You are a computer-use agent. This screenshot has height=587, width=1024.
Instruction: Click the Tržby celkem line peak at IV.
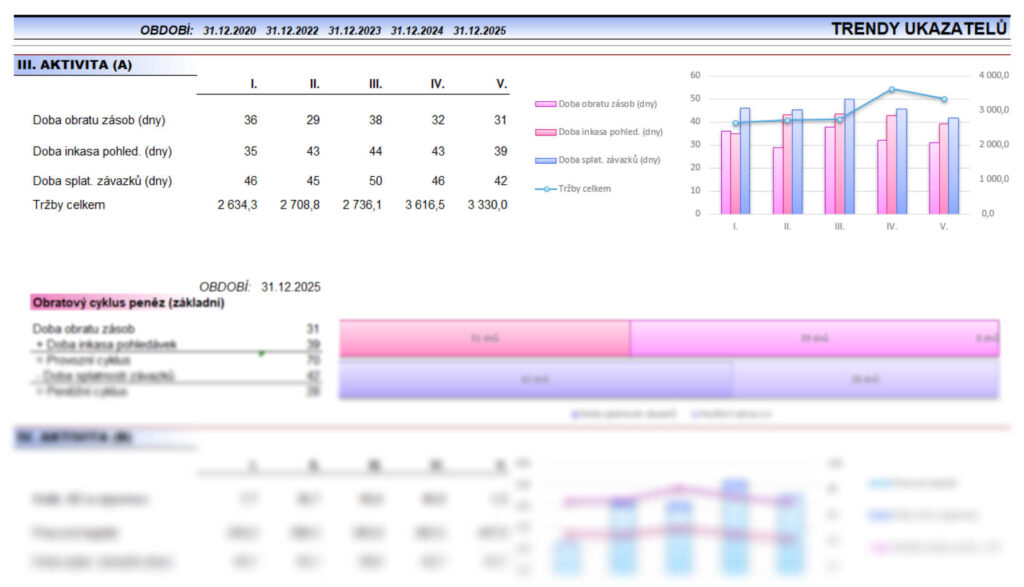(x=892, y=89)
